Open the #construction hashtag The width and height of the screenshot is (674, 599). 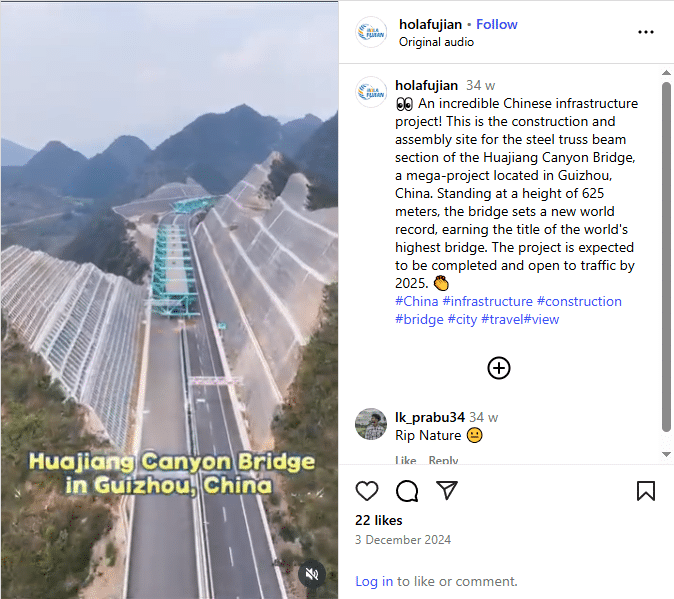(579, 301)
